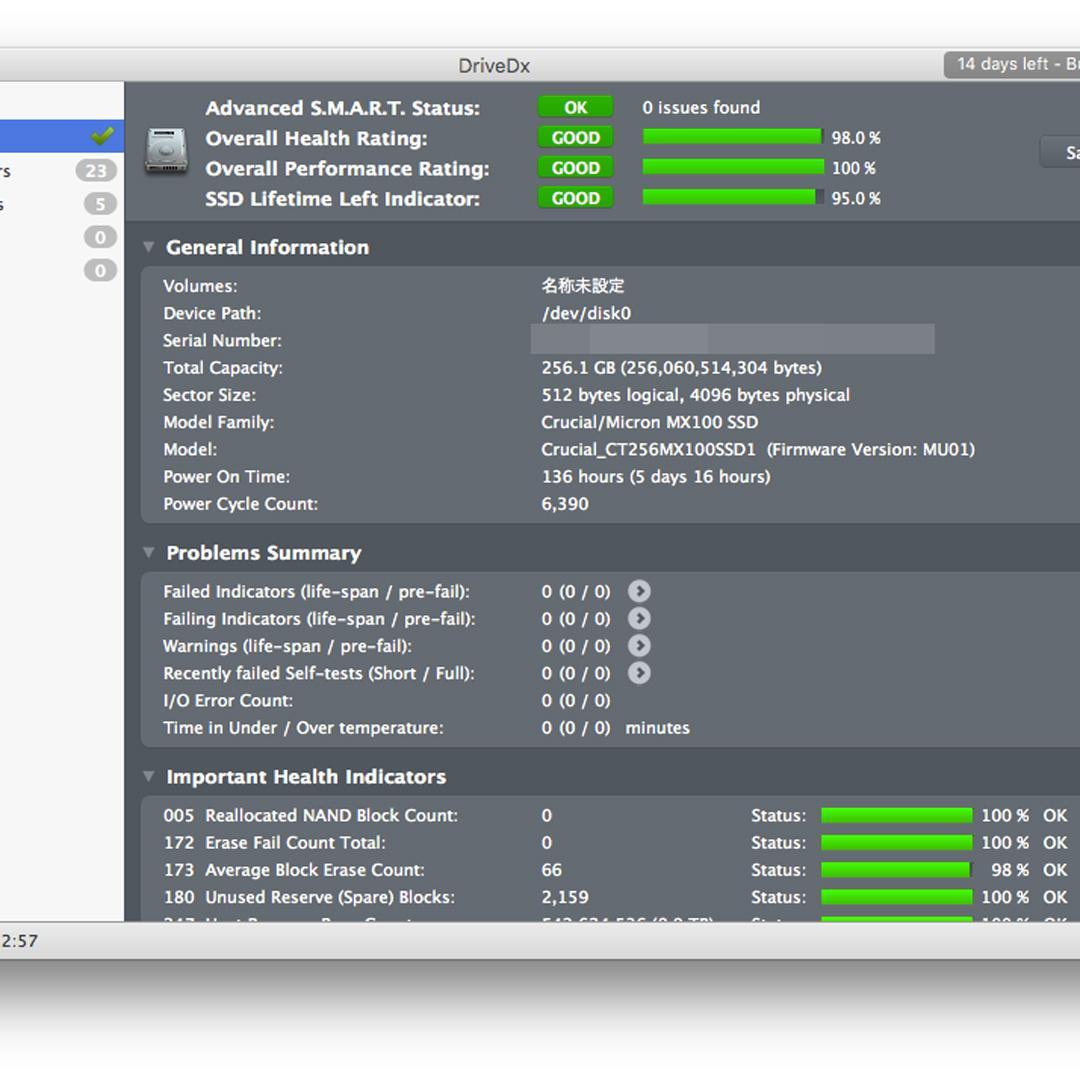Collapse the Problems Summary section
1080x1080 pixels.
(x=149, y=552)
